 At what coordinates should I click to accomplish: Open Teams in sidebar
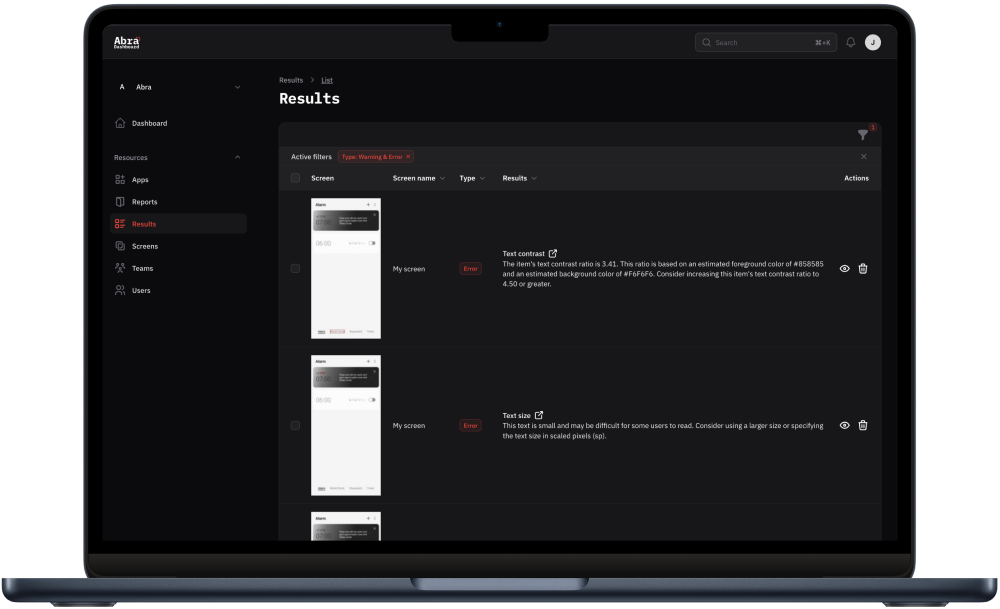coord(179,268)
